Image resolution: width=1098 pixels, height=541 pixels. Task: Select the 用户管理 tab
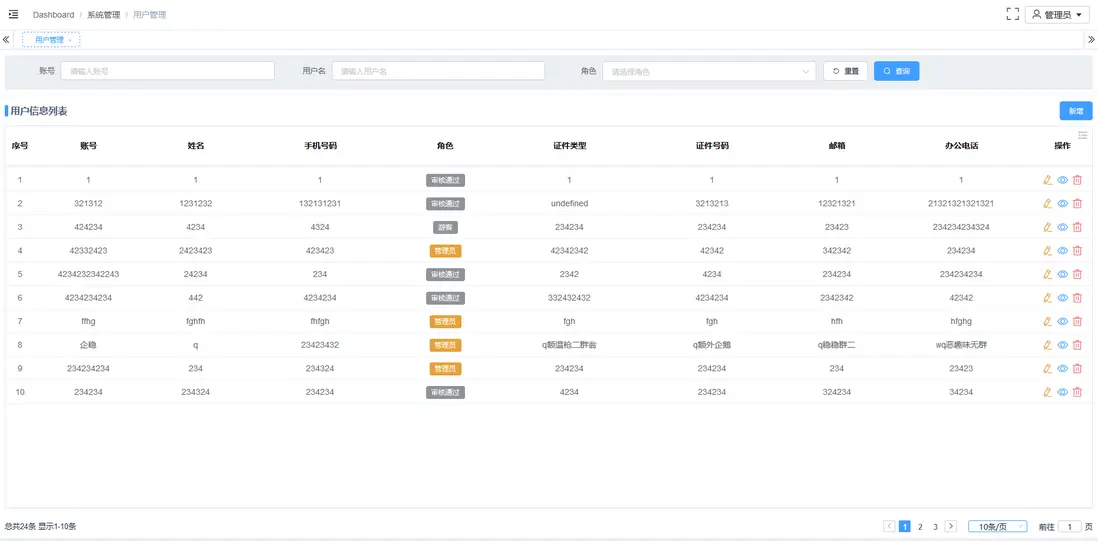[x=51, y=40]
